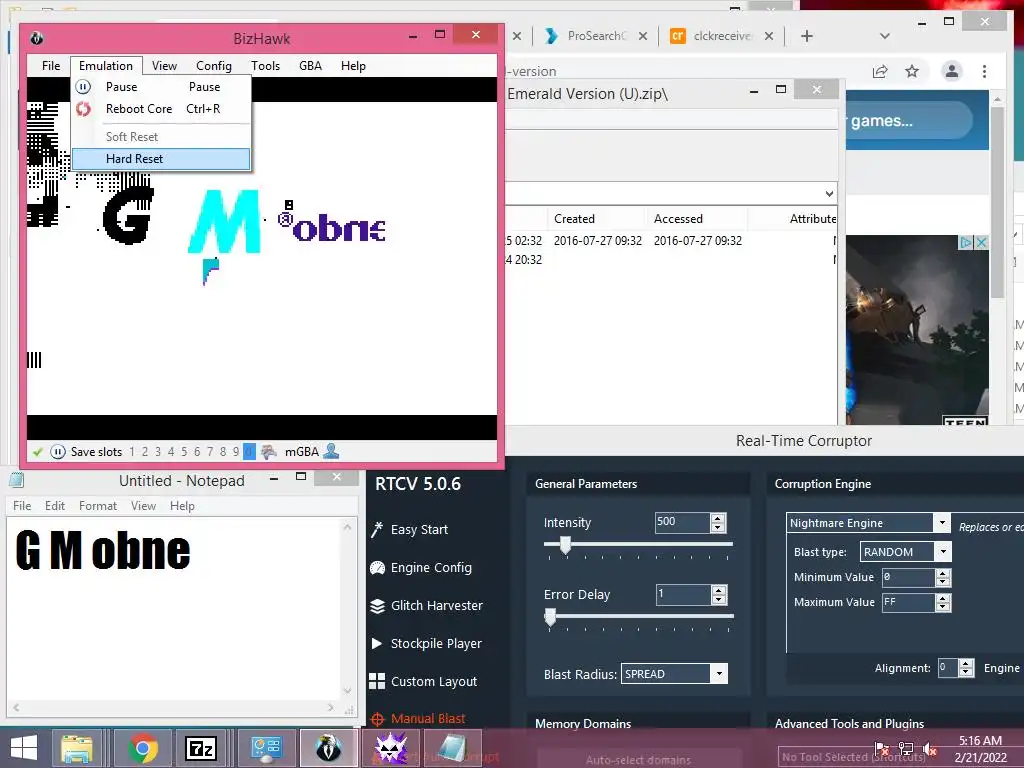This screenshot has height=768, width=1024.
Task: Select save slot 5 in BizHawk
Action: (184, 452)
